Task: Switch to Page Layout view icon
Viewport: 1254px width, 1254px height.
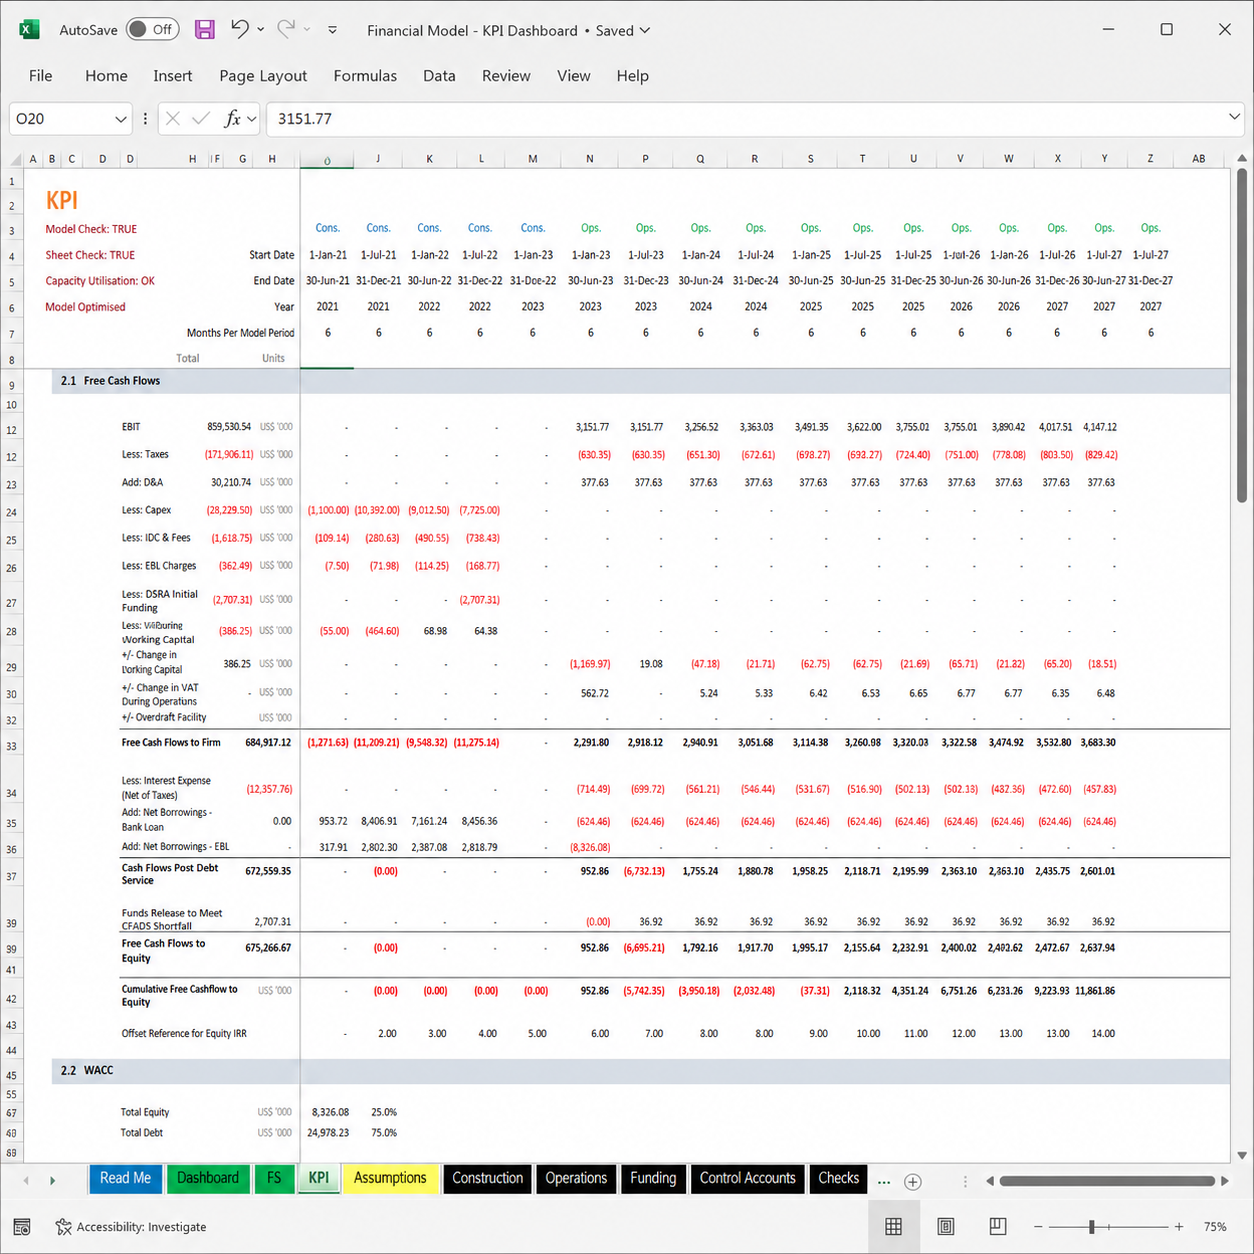Action: (946, 1226)
